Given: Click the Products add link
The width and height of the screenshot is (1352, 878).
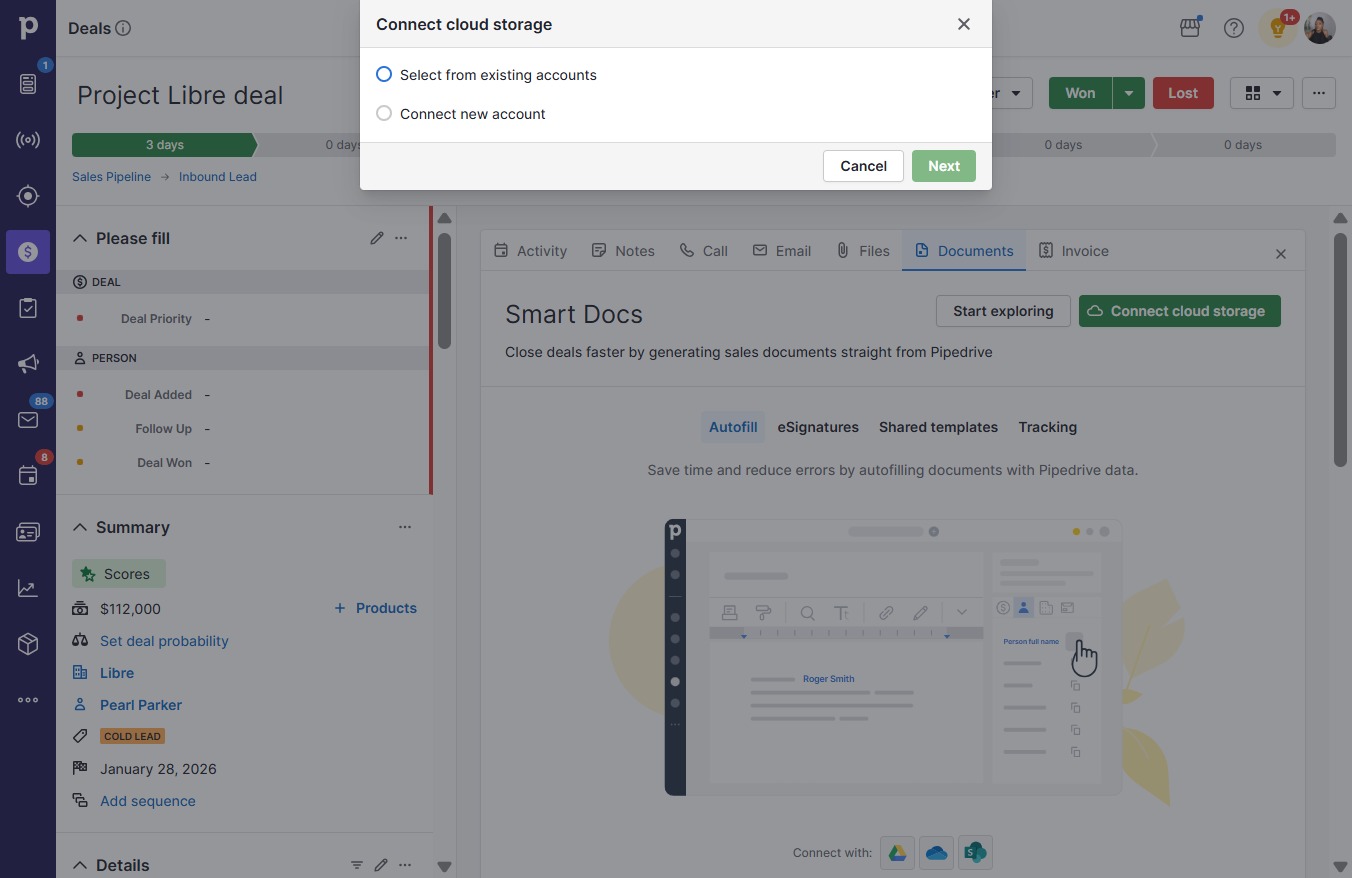Looking at the screenshot, I should [x=375, y=608].
